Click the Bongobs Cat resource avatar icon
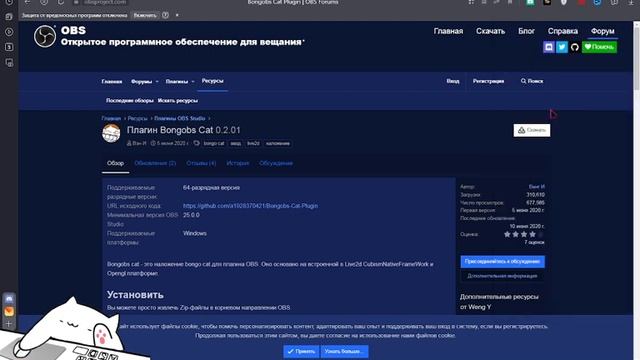This screenshot has height=360, width=640. (x=111, y=133)
